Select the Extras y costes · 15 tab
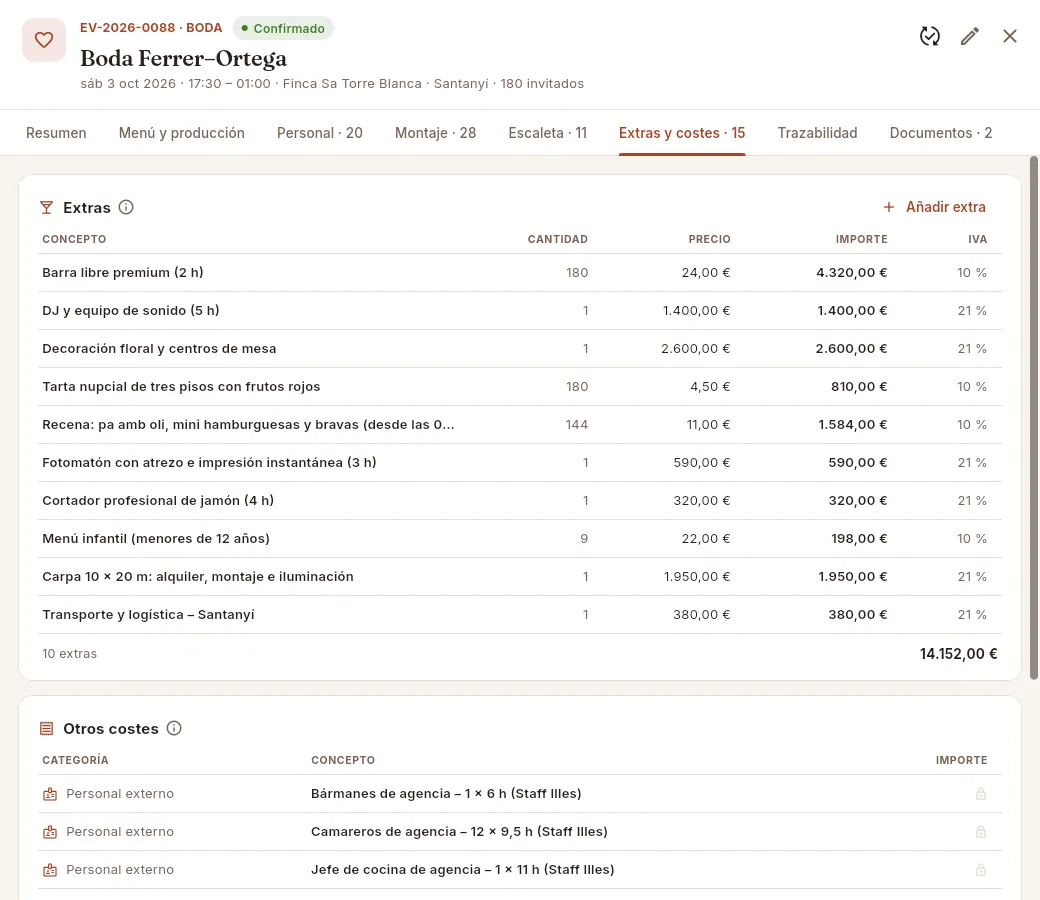The width and height of the screenshot is (1040, 900). [682, 133]
